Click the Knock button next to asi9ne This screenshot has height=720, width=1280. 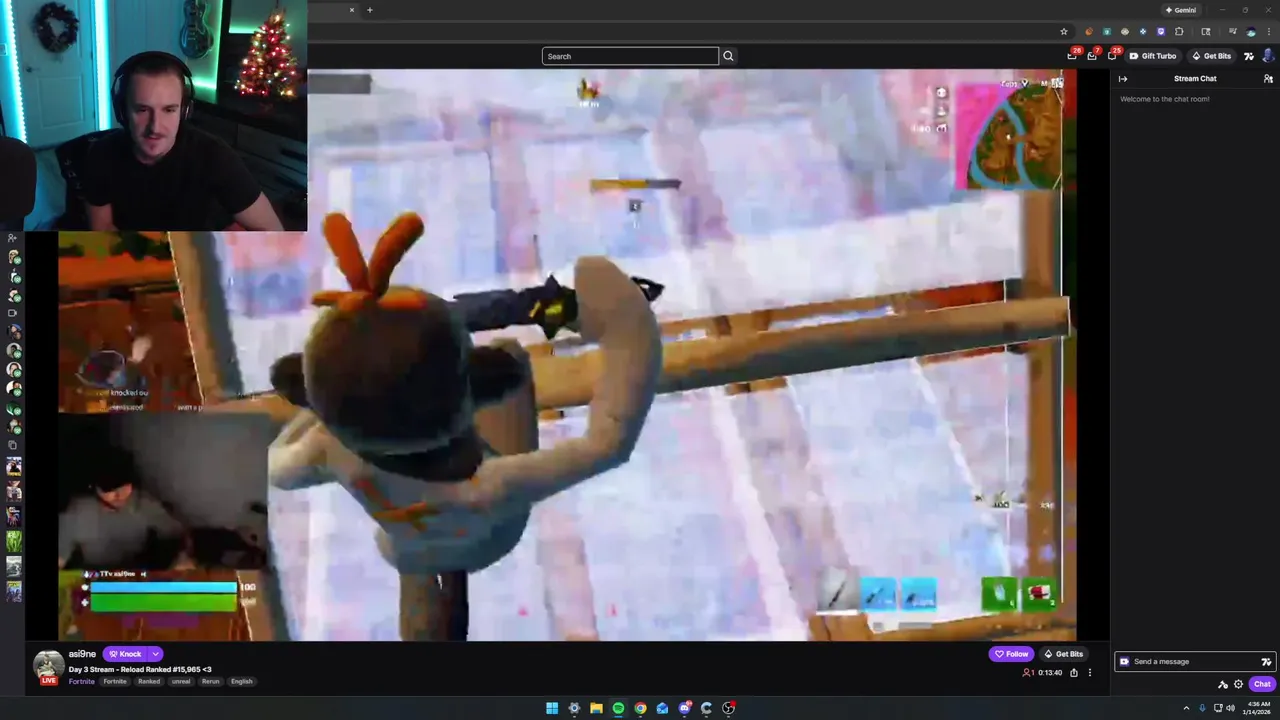[125, 654]
